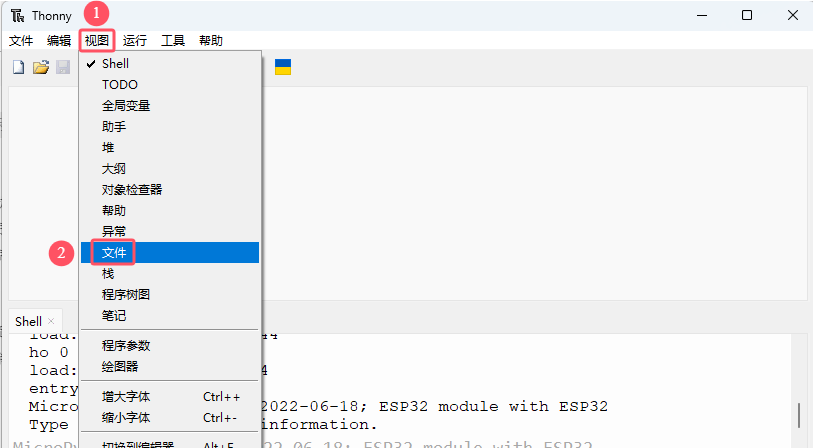Image resolution: width=813 pixels, height=448 pixels.
Task: Click the "ESP32 module with ESP32" shell text
Action: [x=493, y=407]
